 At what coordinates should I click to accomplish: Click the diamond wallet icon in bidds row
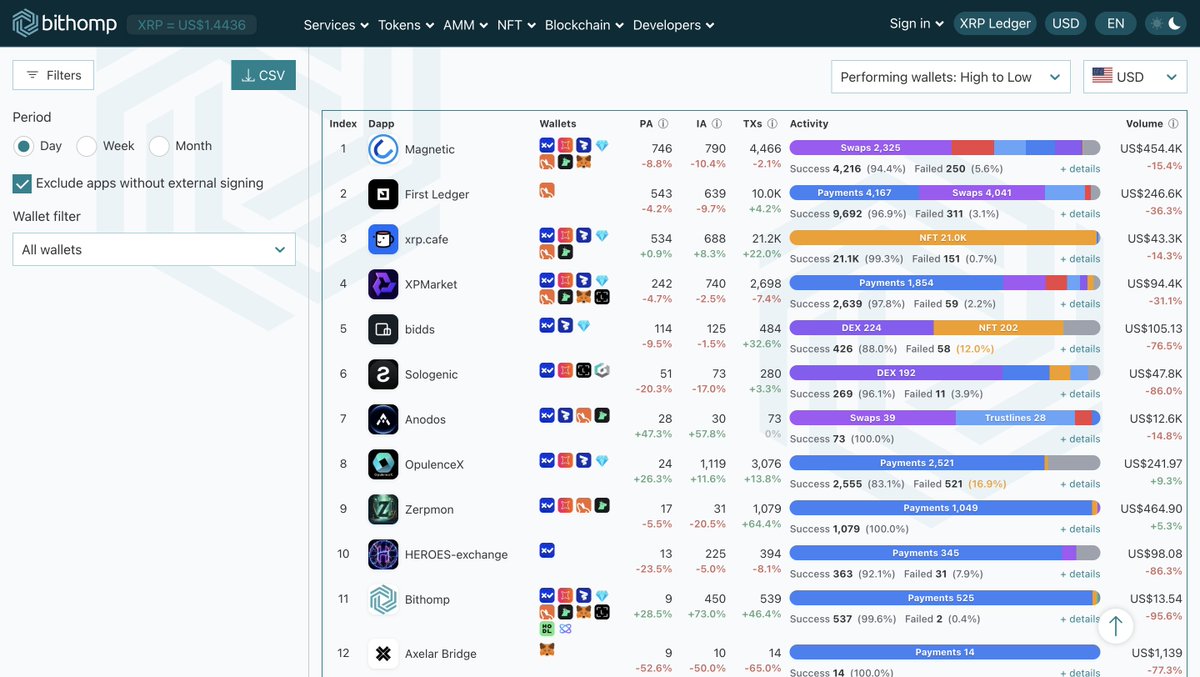coord(584,325)
